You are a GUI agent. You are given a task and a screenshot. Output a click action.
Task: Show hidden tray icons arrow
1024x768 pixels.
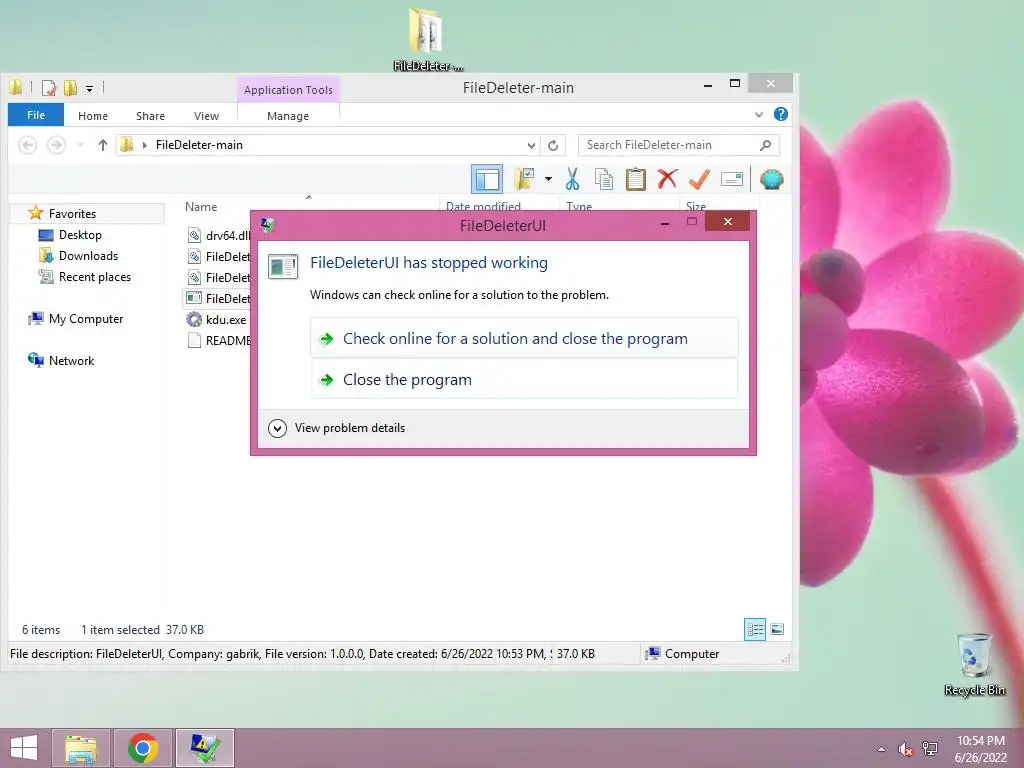pyautogui.click(x=881, y=748)
